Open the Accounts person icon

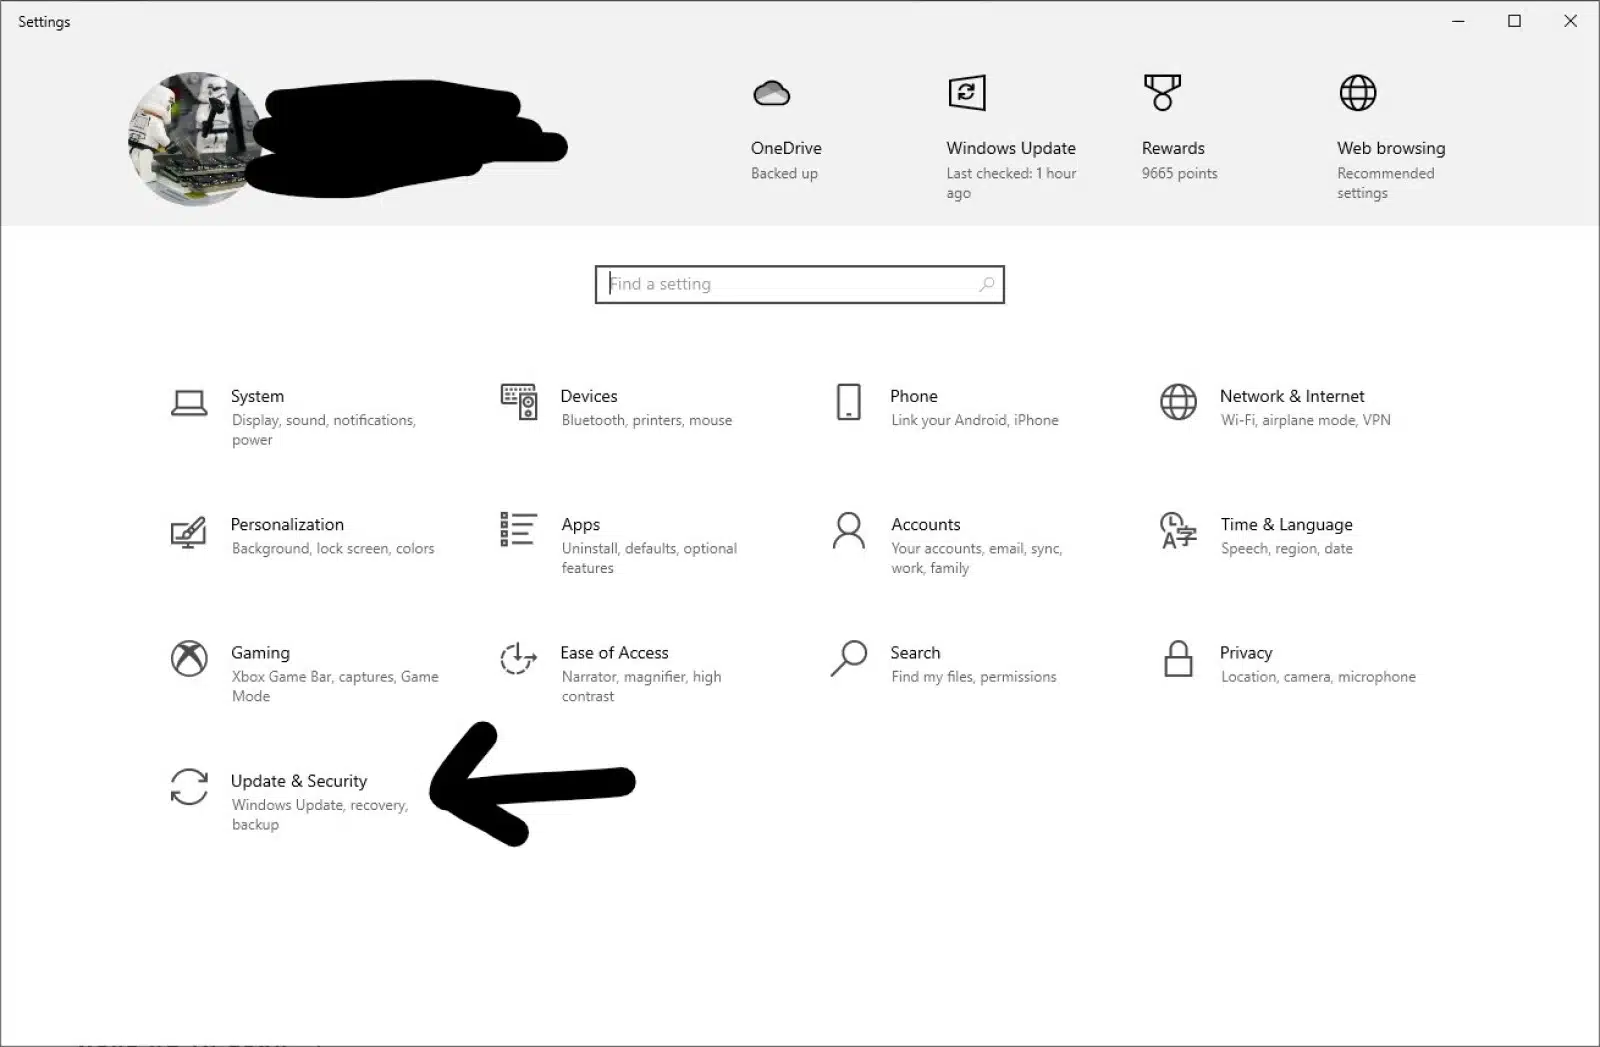(848, 531)
